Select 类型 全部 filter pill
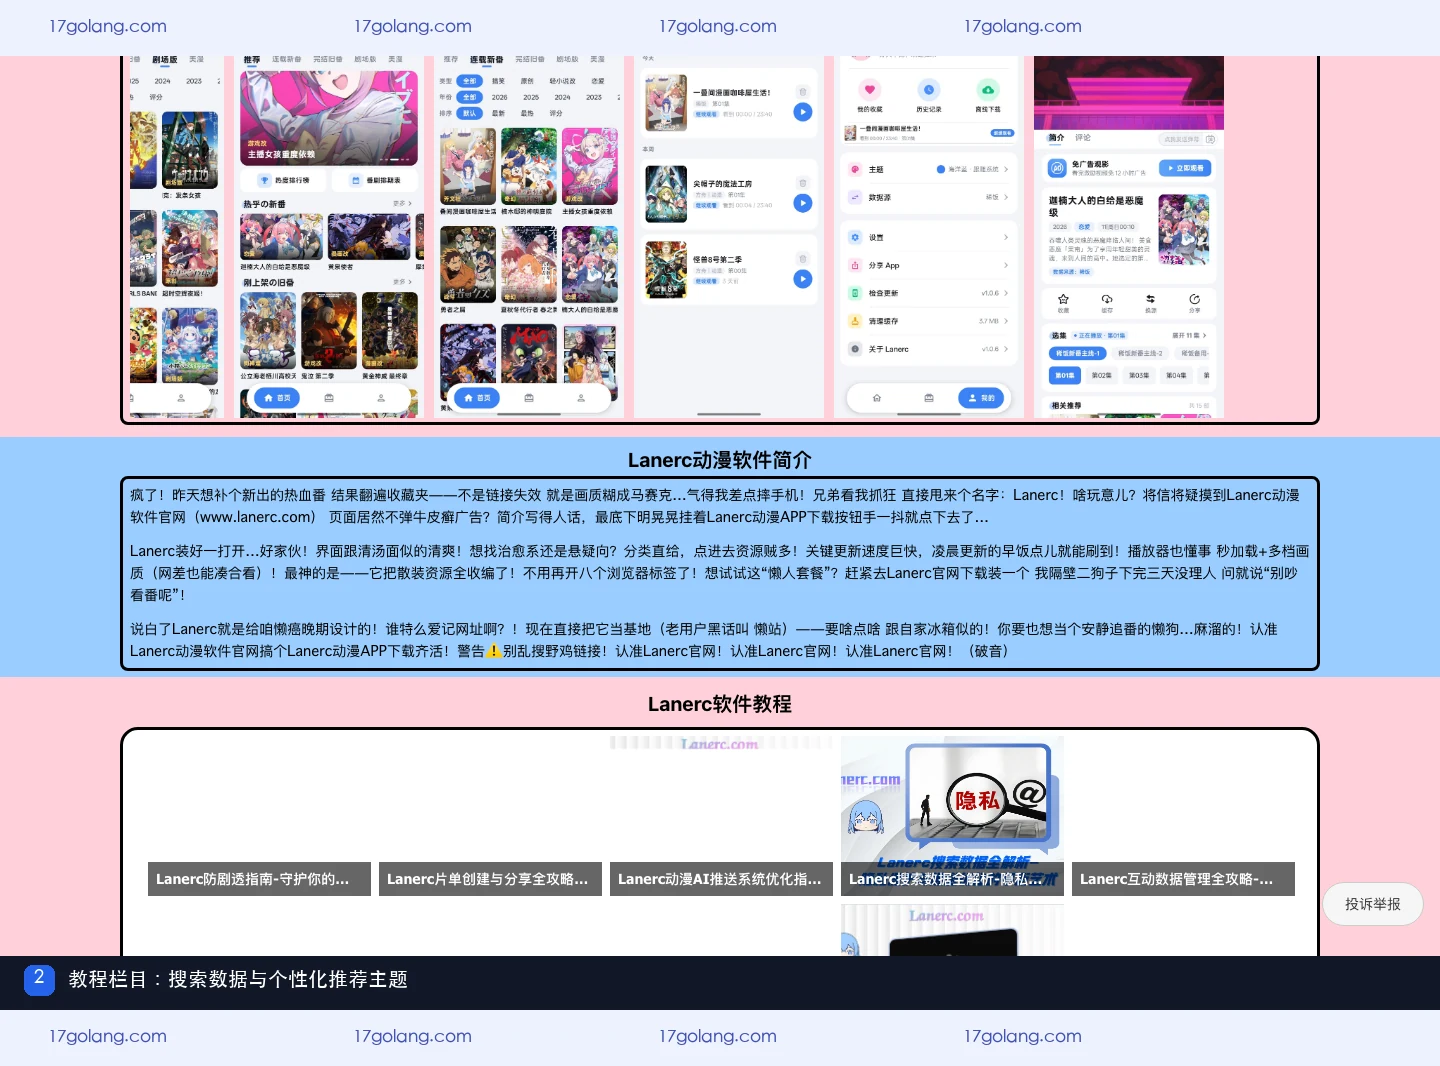1440x1066 pixels. pyautogui.click(x=470, y=81)
